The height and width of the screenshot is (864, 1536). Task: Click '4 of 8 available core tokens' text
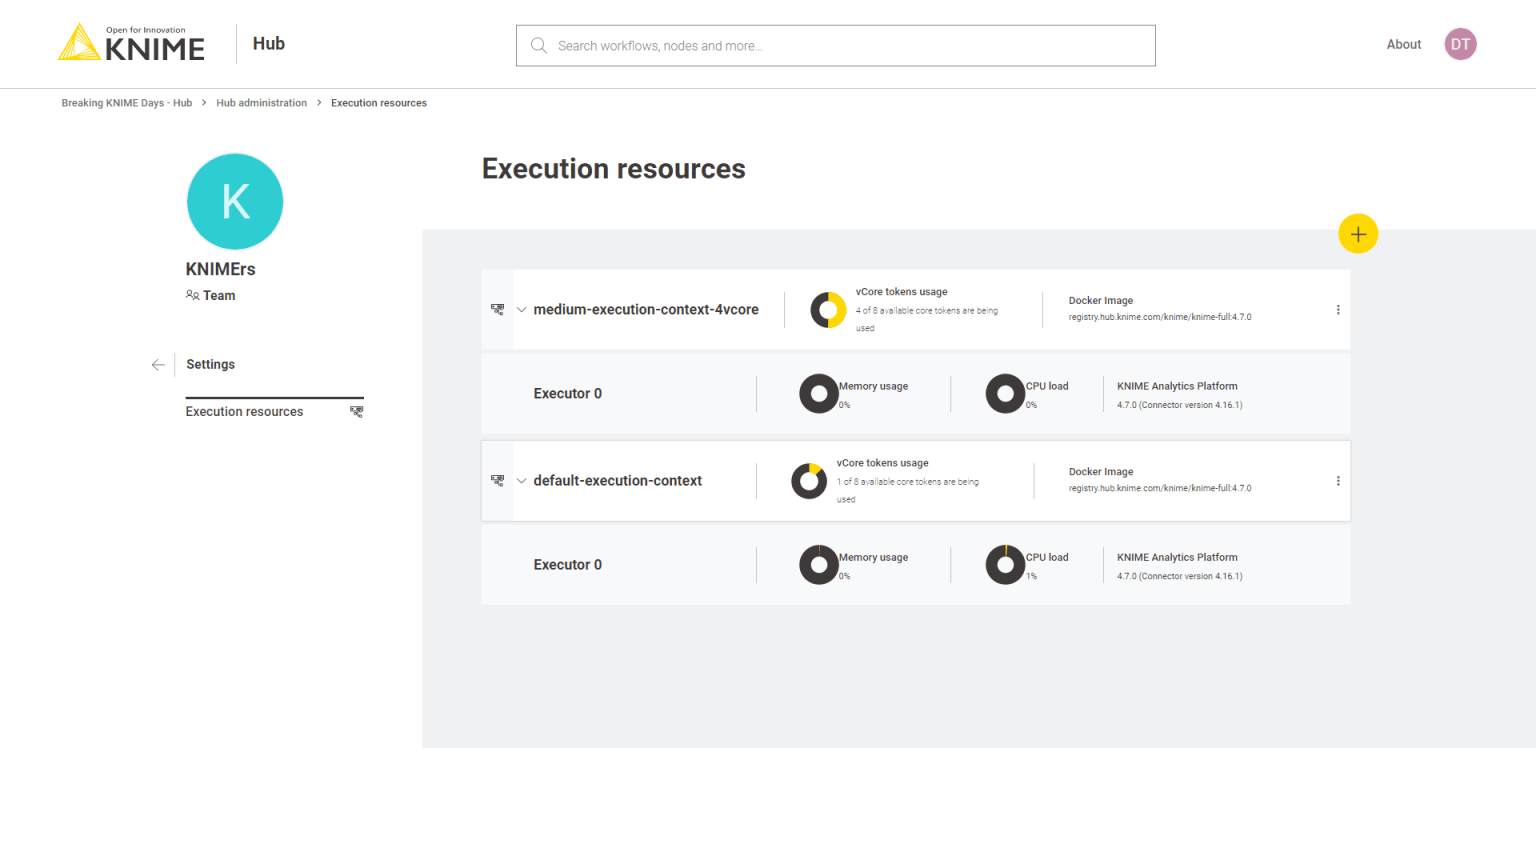tap(926, 319)
